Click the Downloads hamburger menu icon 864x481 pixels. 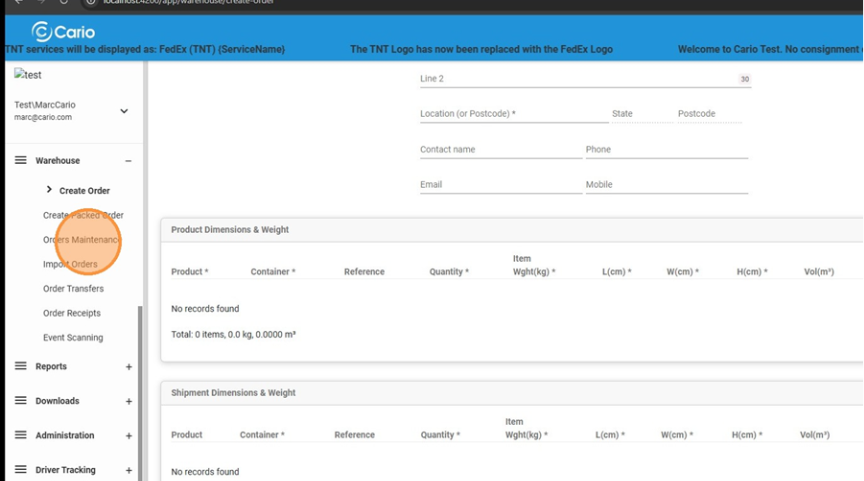[20, 401]
